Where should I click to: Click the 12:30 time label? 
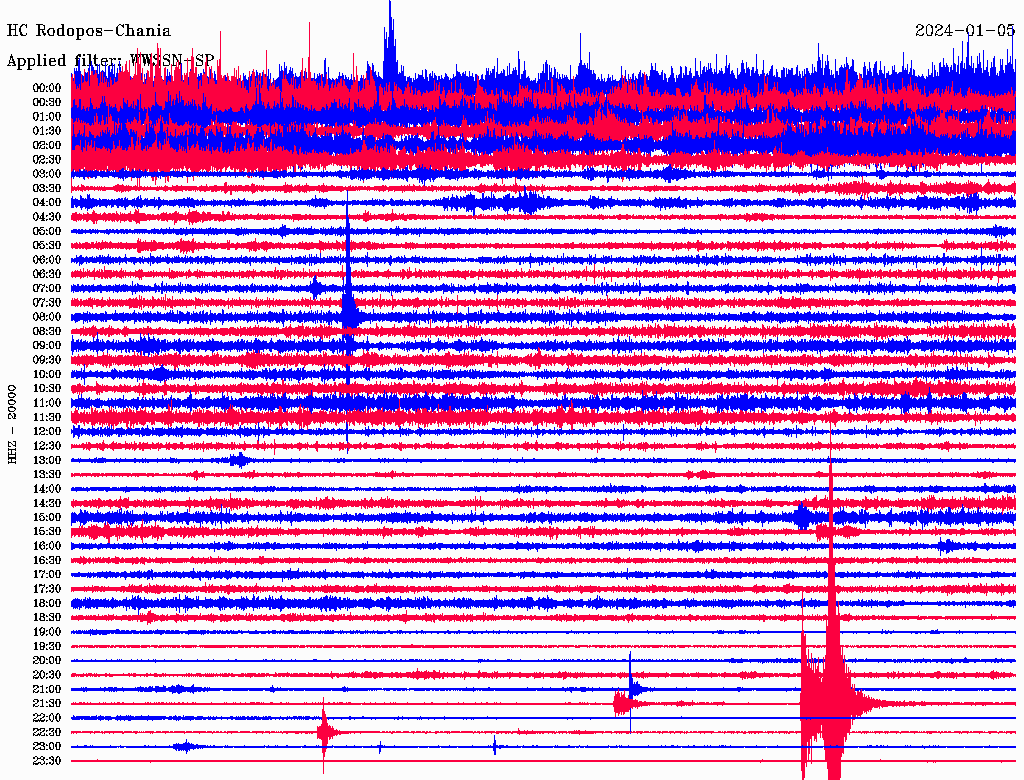tap(47, 446)
